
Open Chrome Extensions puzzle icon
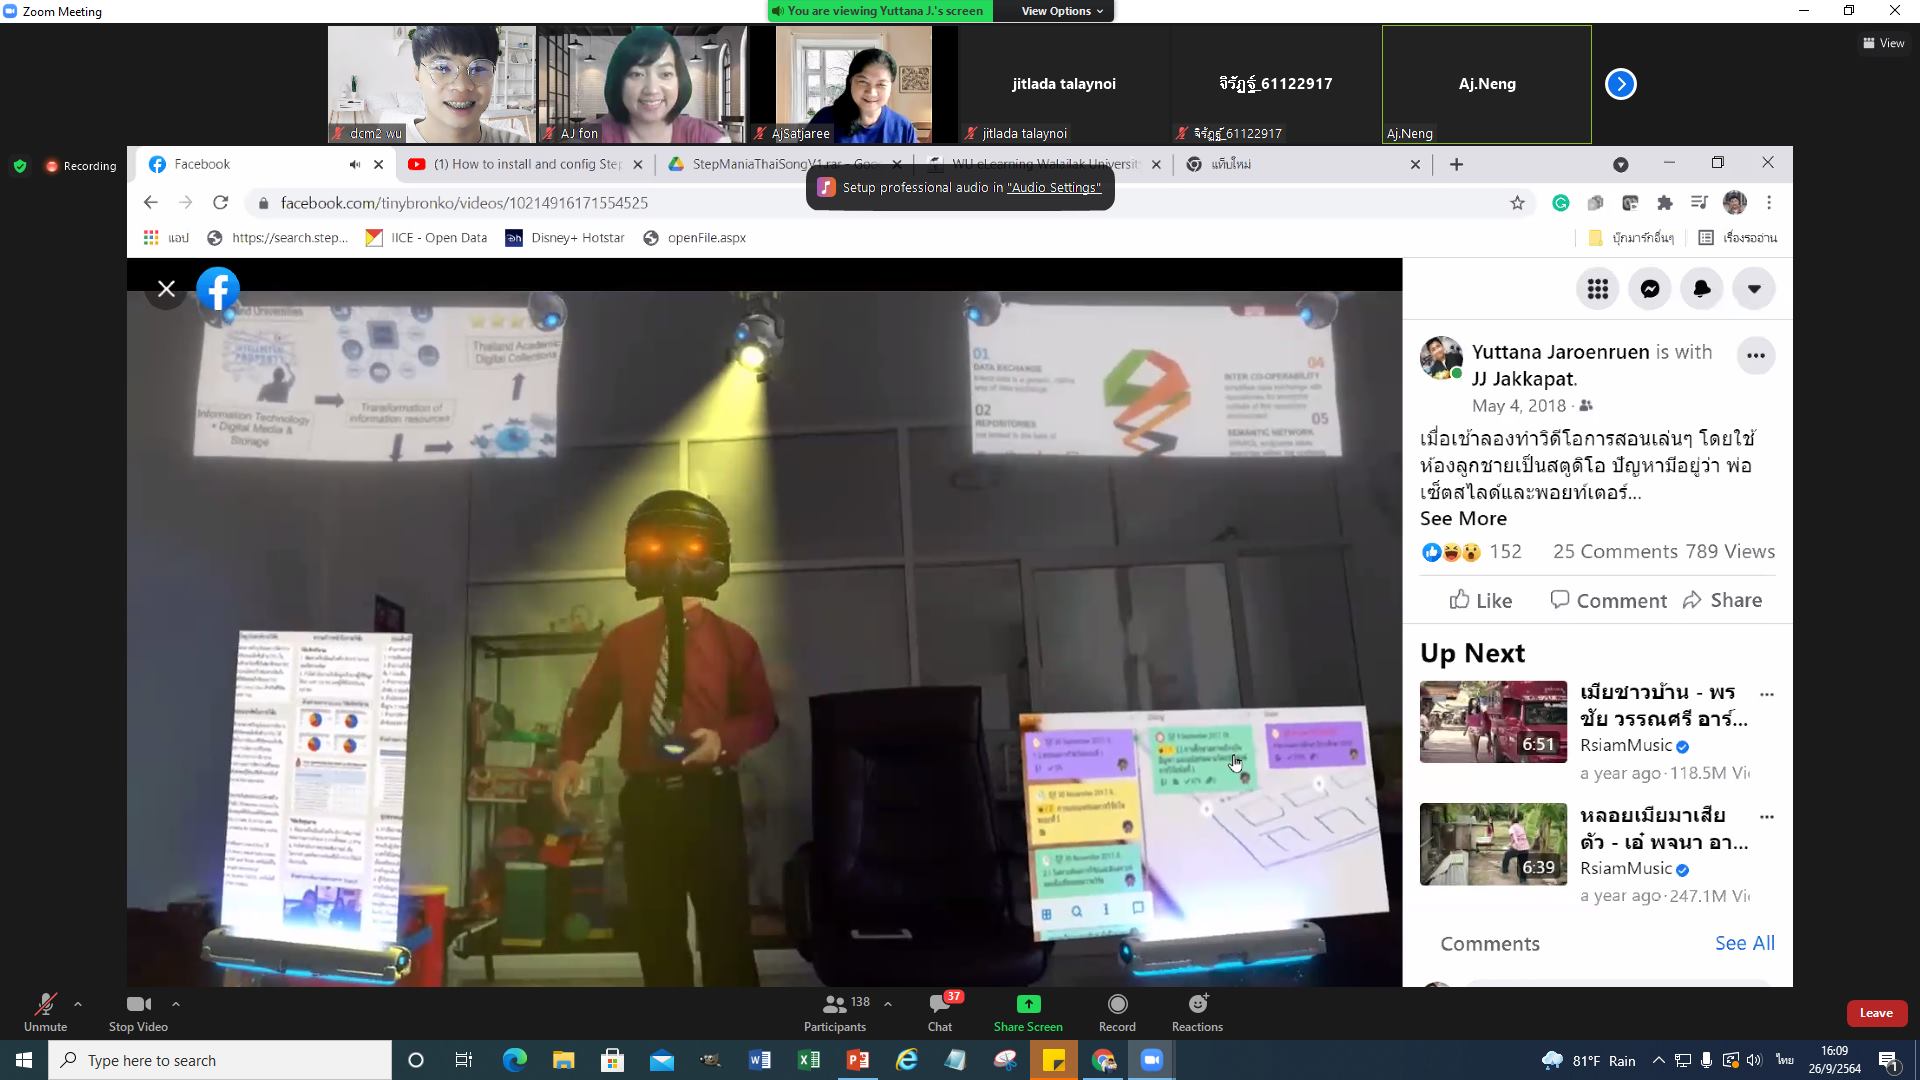[1664, 203]
